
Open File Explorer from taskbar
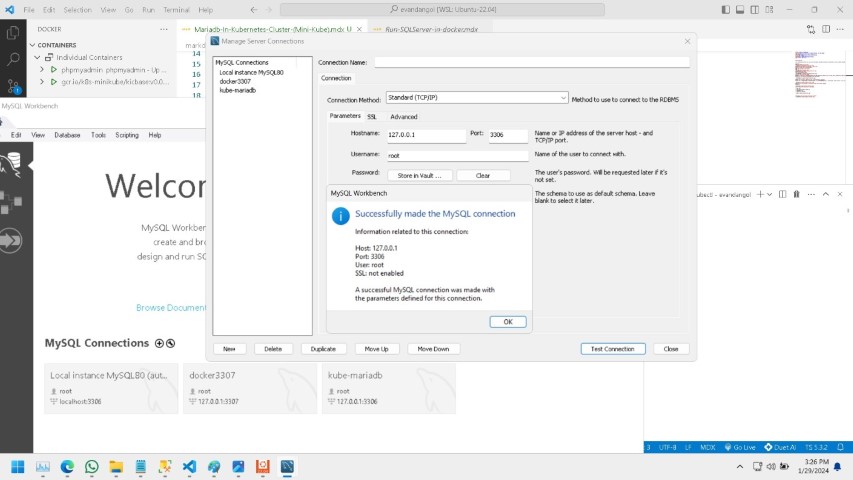pyautogui.click(x=116, y=467)
